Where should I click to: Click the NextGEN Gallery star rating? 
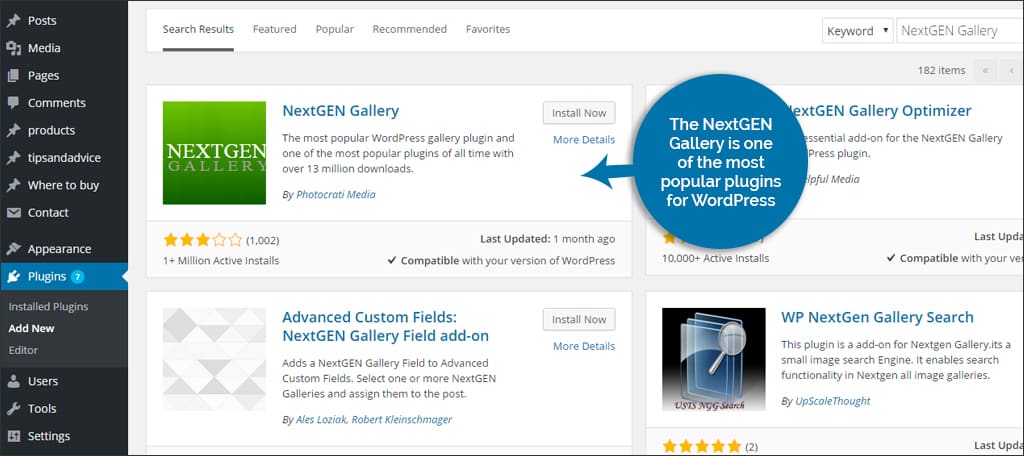pos(202,240)
